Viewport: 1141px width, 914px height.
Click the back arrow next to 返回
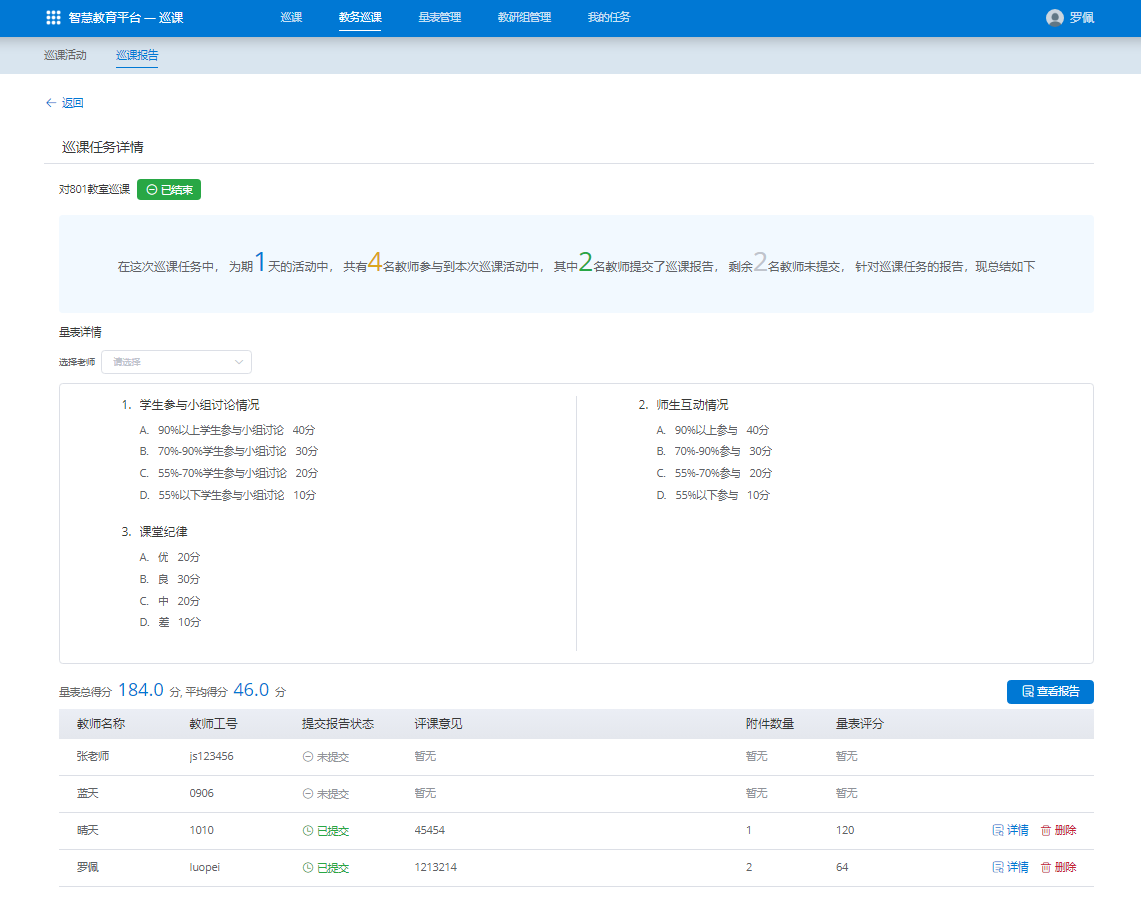click(50, 103)
